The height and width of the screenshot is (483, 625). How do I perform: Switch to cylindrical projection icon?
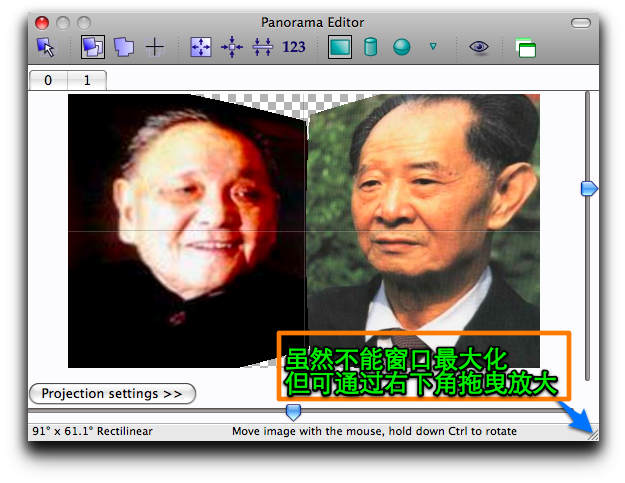(371, 47)
